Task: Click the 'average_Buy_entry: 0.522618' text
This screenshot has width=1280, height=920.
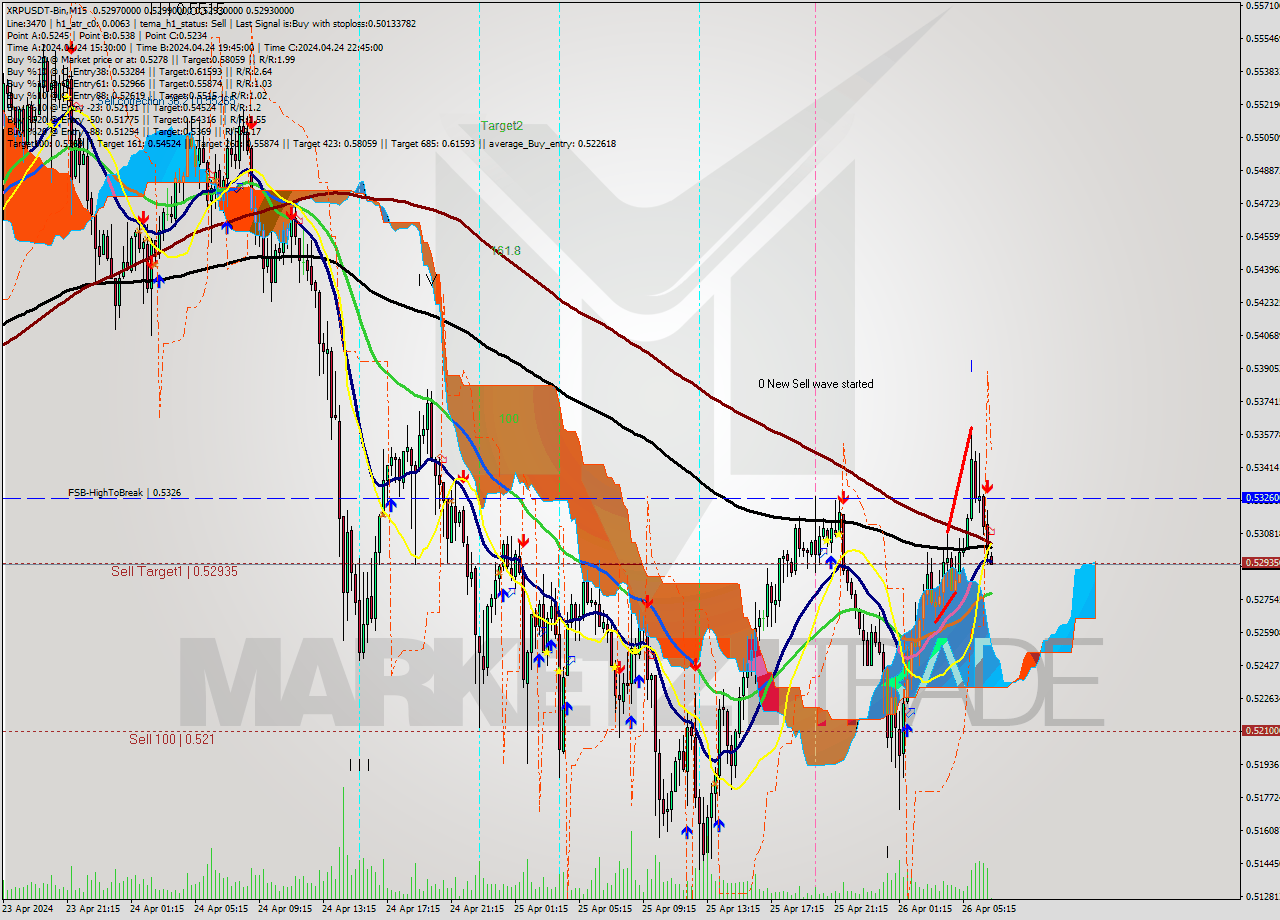Action: 552,143
